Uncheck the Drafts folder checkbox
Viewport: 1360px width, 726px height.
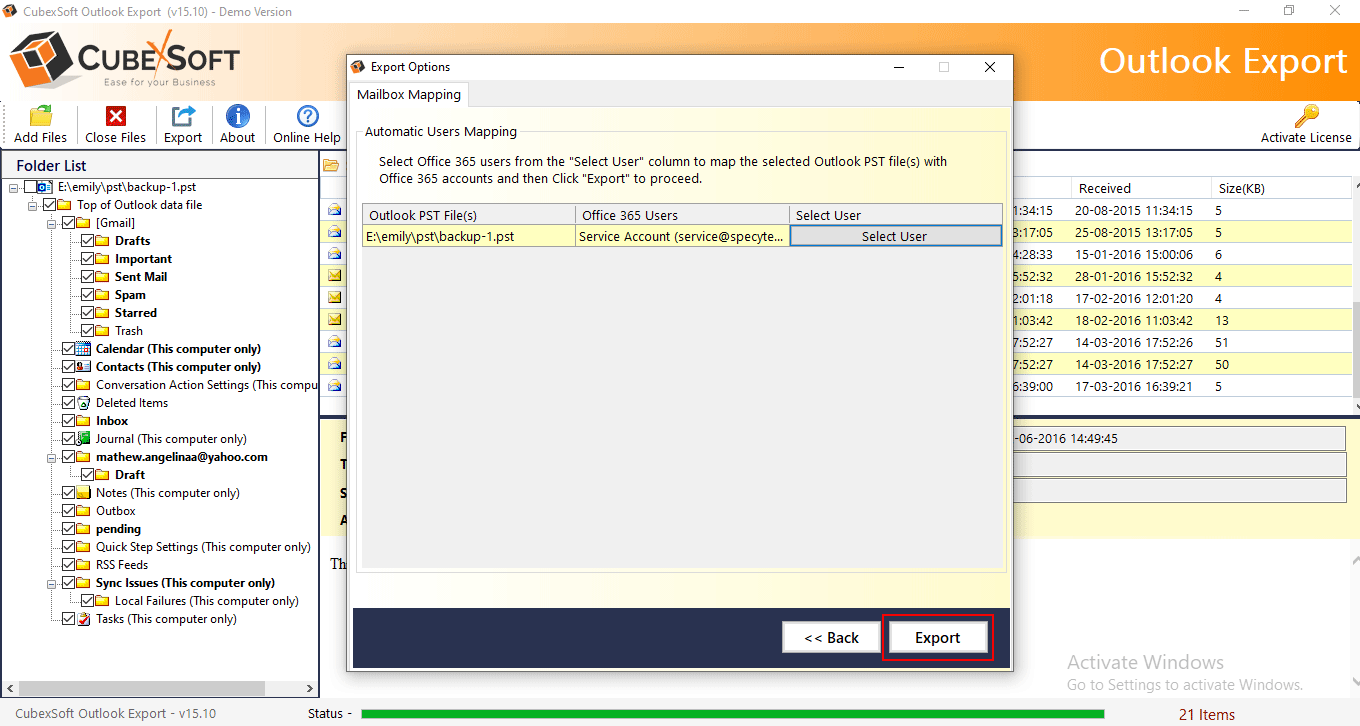click(x=87, y=241)
